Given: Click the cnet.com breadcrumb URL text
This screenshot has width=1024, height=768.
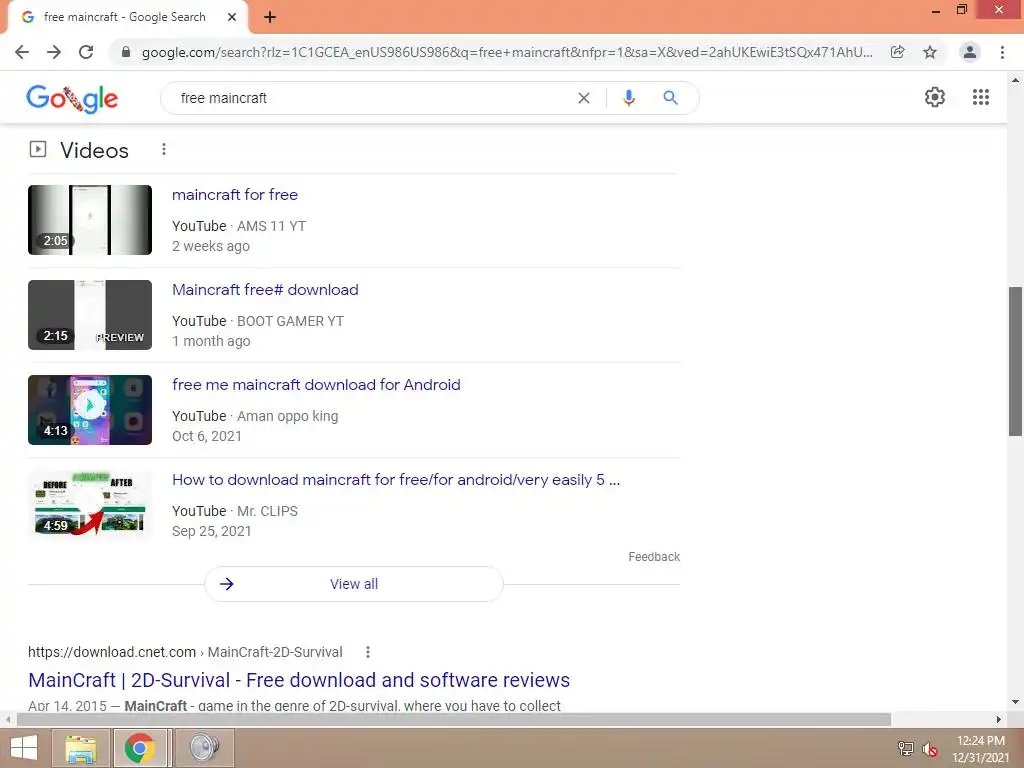Looking at the screenshot, I should tap(185, 652).
